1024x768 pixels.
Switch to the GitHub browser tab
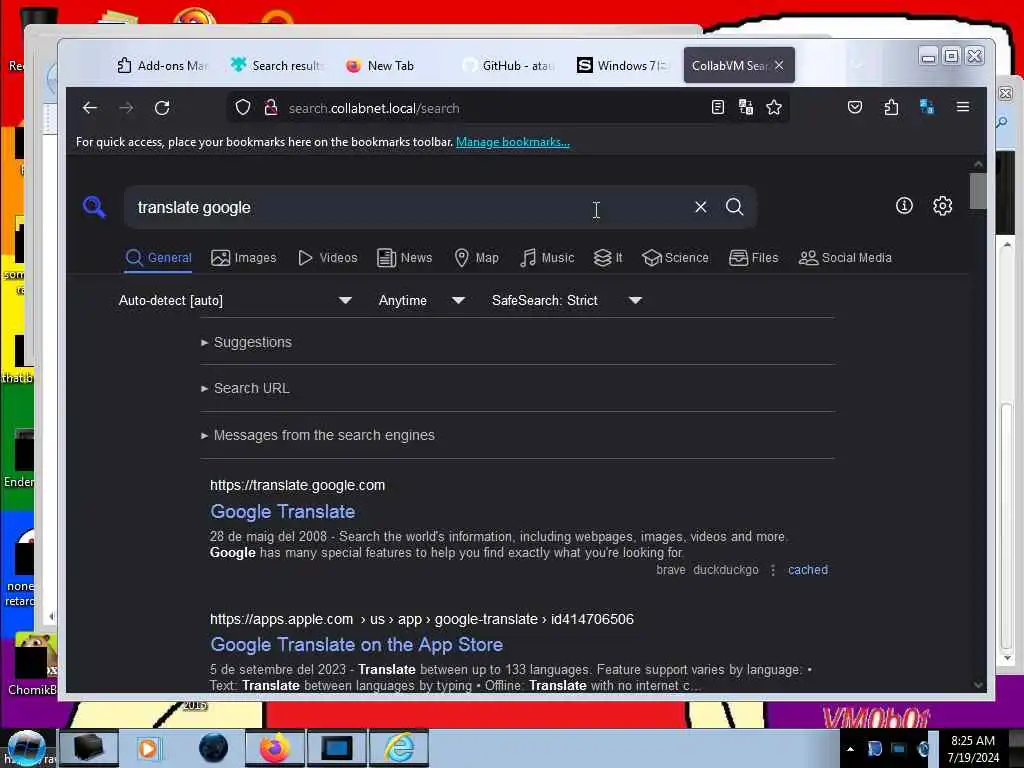click(x=509, y=65)
